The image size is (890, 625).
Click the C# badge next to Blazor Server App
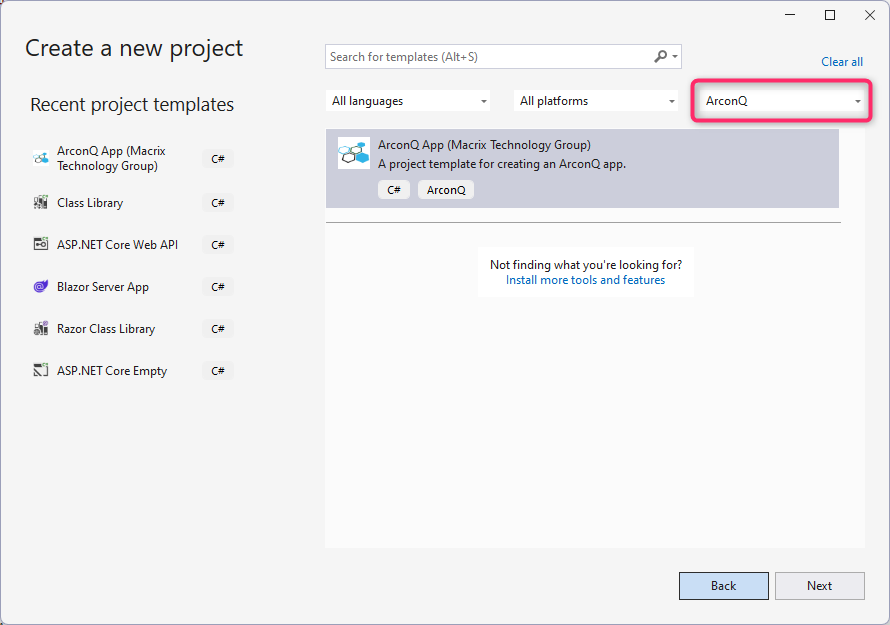pos(218,287)
